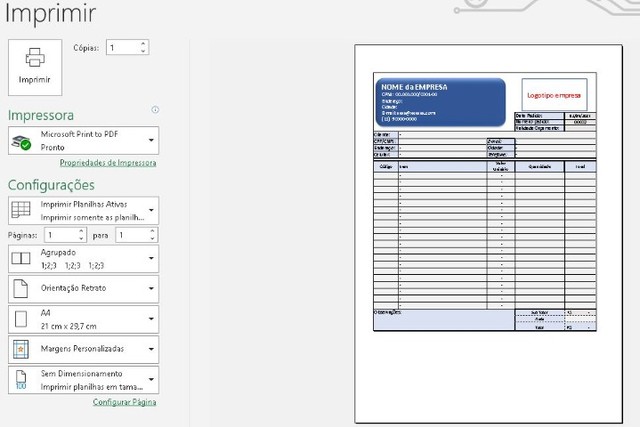The width and height of the screenshot is (640, 427).
Task: Open the Margens Personalizadas dropdown
Action: (83, 349)
